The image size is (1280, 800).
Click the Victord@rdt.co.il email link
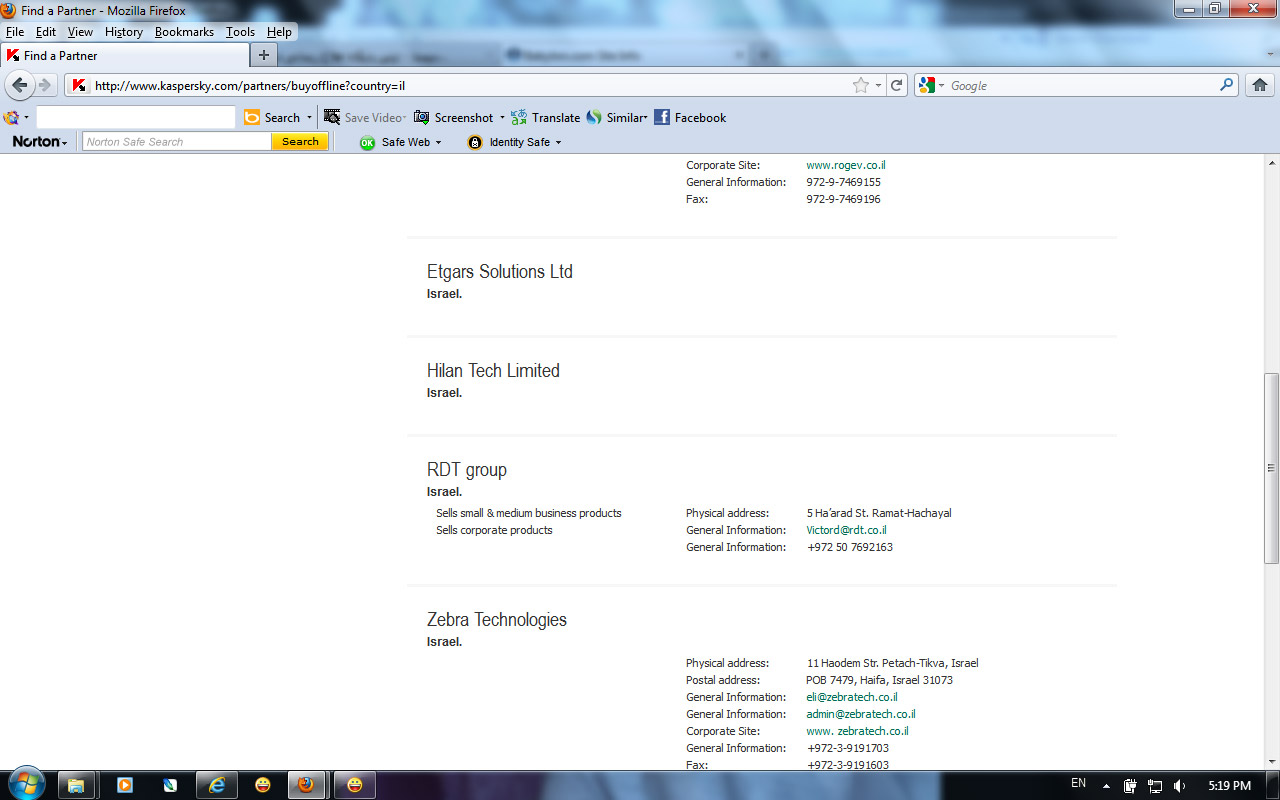click(846, 530)
